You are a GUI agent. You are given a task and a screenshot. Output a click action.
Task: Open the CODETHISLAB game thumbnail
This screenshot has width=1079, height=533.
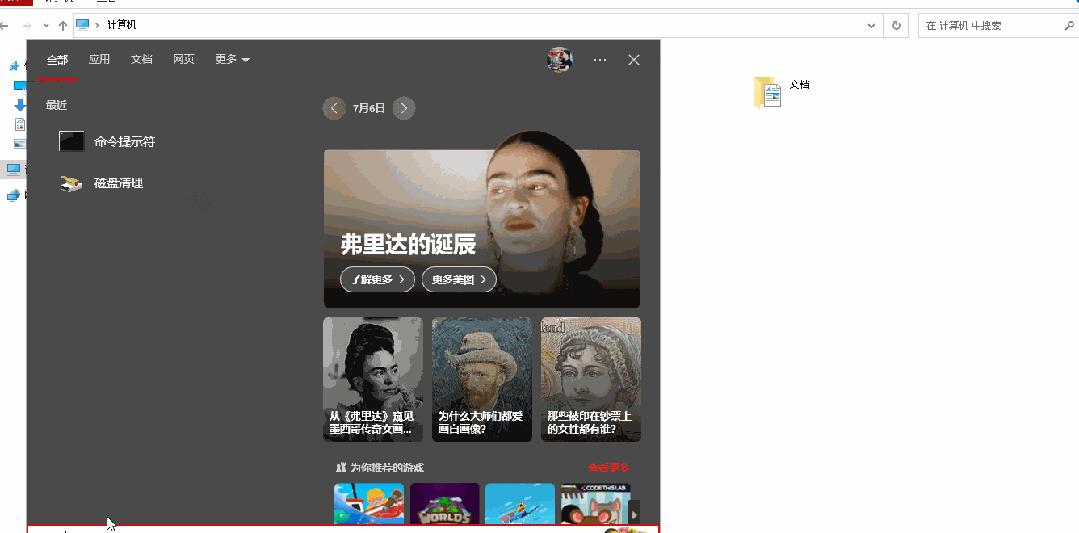point(594,504)
